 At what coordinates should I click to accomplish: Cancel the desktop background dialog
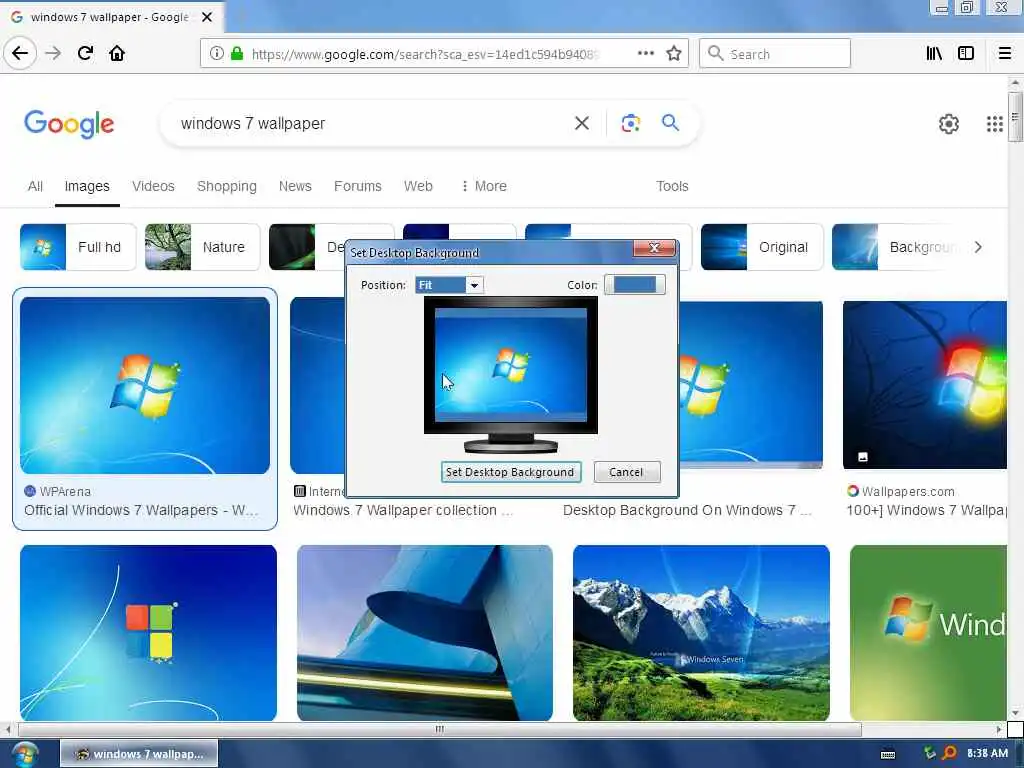[x=626, y=472]
